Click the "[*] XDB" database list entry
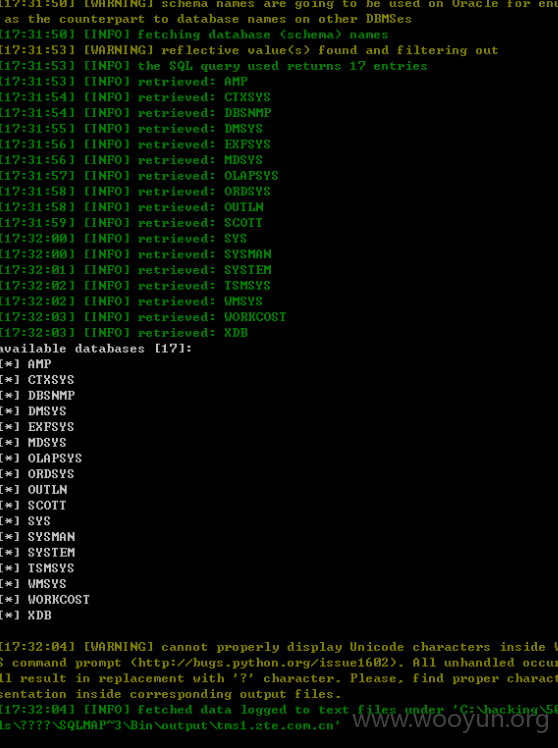Viewport: 558px width, 748px height. coord(26,616)
